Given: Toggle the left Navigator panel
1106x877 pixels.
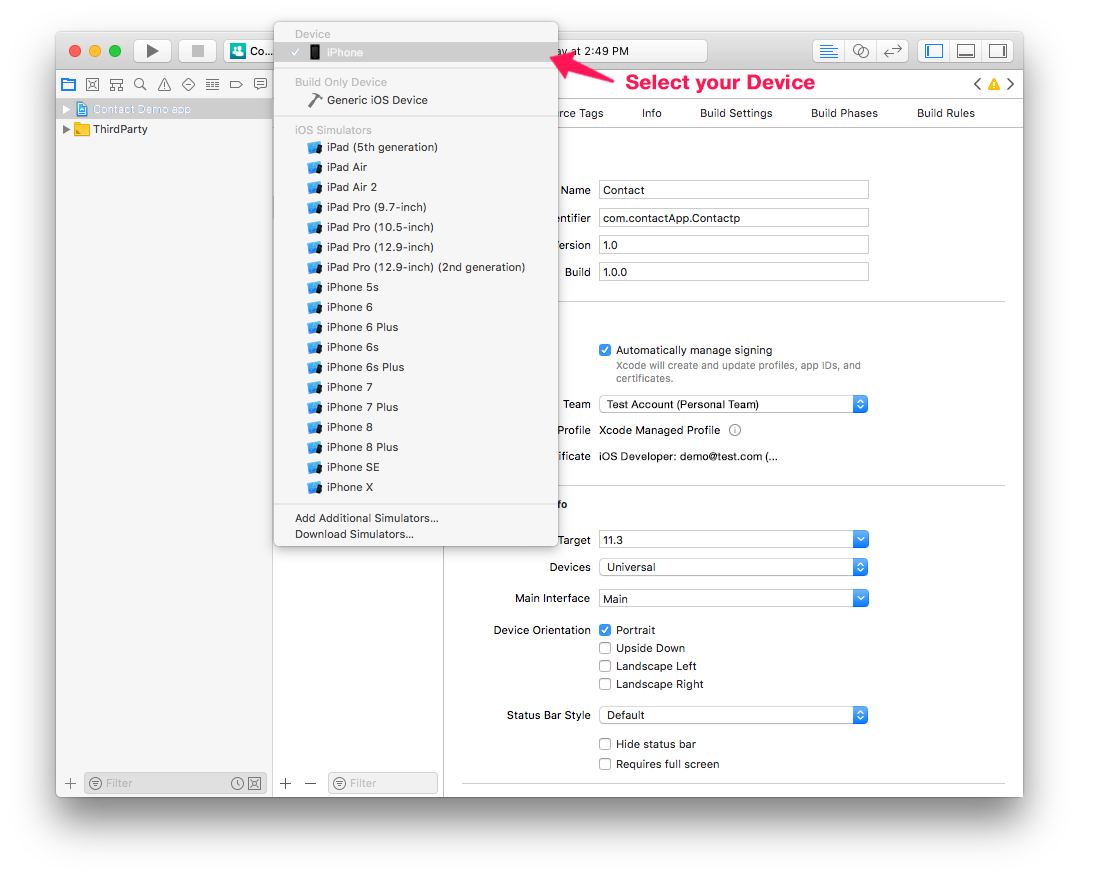Looking at the screenshot, I should 934,51.
